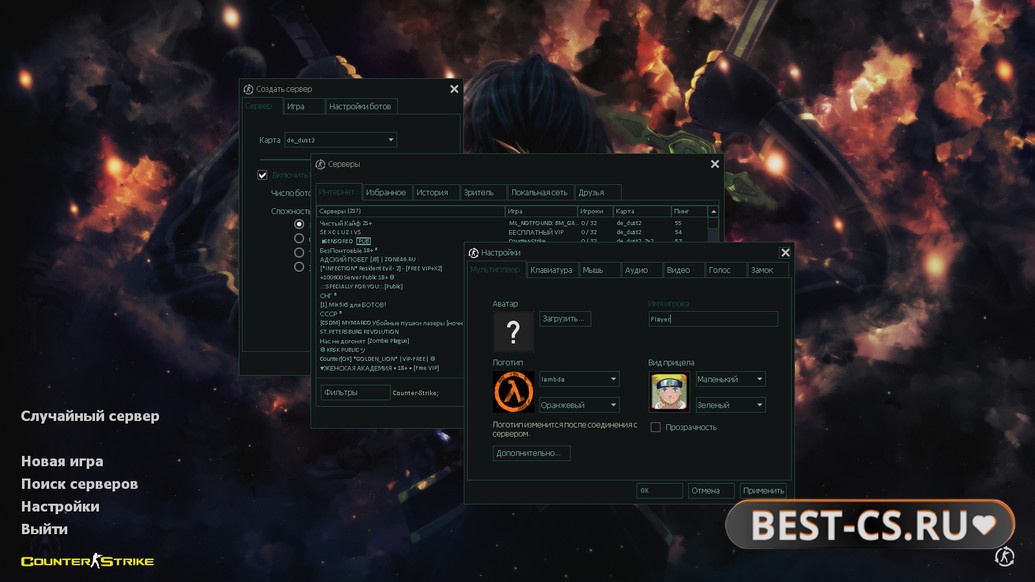Click the Counter-Strike icon in Настройки title bar
The image size is (1035, 582).
click(x=473, y=253)
